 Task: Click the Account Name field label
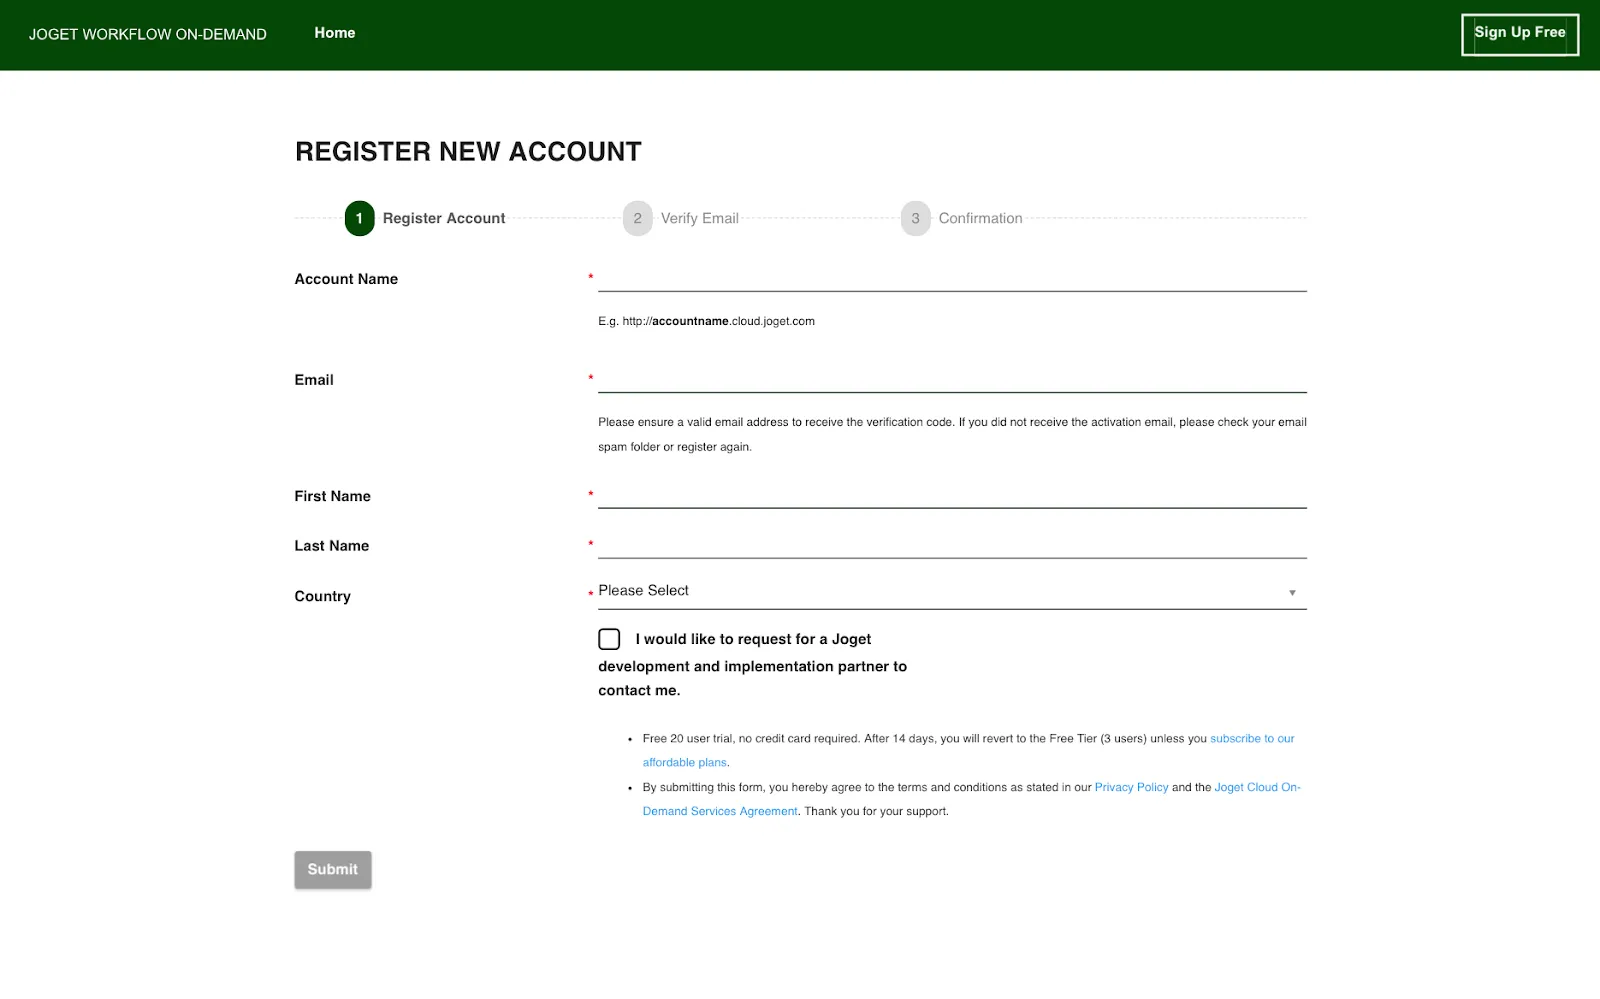pyautogui.click(x=346, y=279)
